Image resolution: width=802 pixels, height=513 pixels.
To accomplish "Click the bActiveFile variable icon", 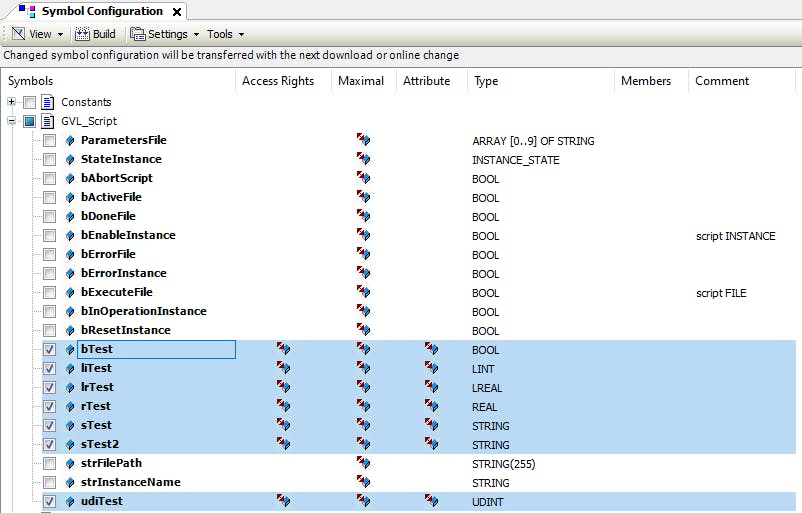I will coord(70,197).
